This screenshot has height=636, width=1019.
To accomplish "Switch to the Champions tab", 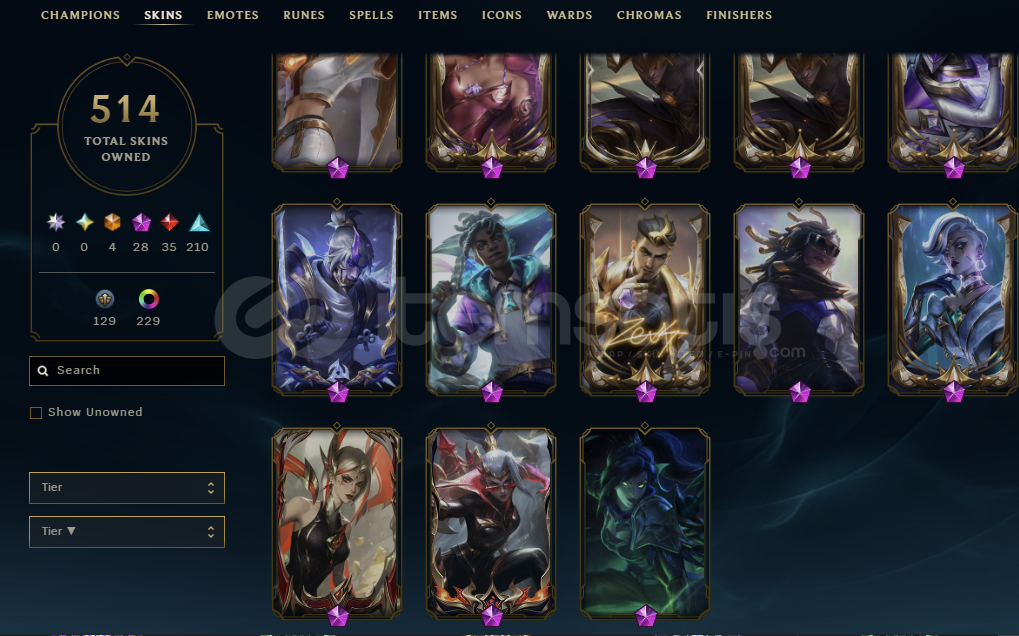I will pos(81,15).
